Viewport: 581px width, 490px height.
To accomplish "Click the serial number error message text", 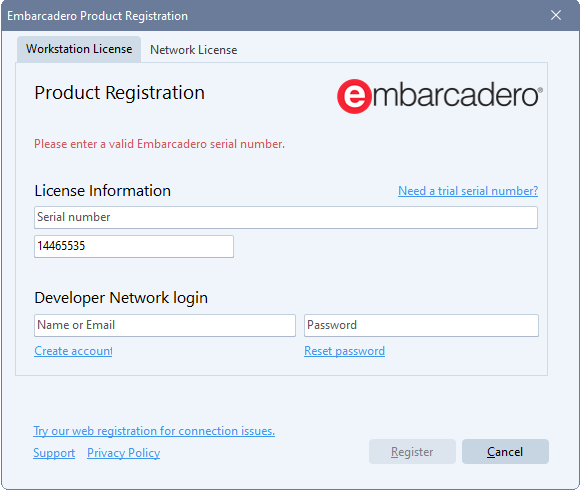I will (x=159, y=144).
